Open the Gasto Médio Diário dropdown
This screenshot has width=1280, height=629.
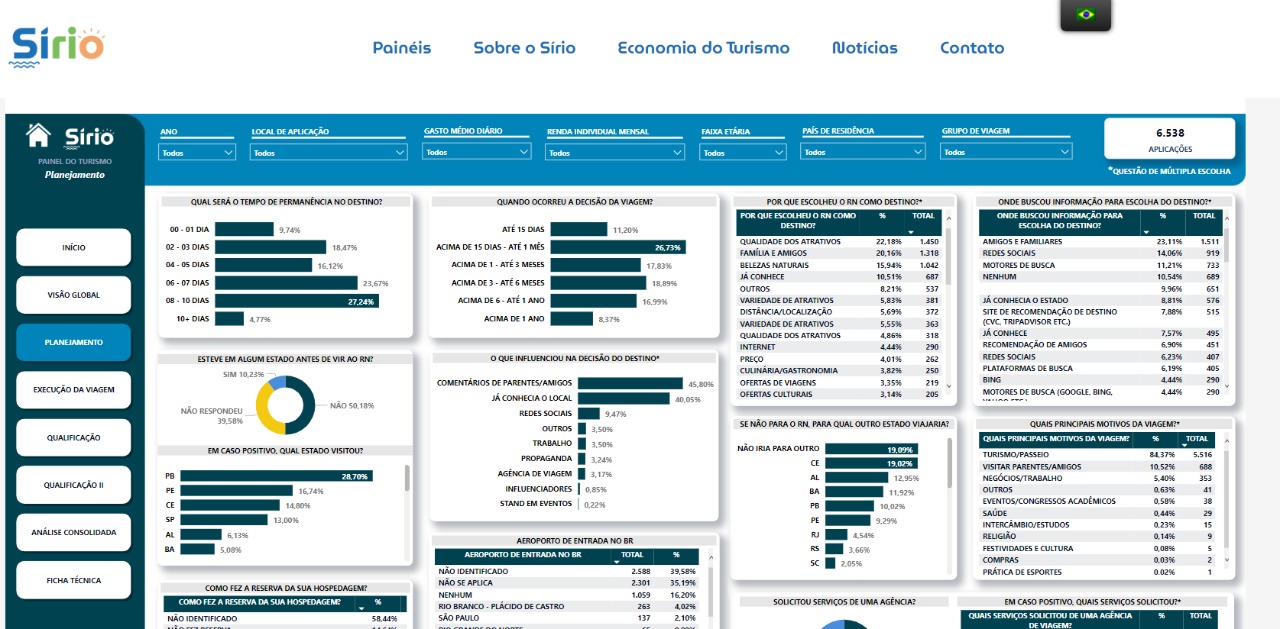coord(476,152)
